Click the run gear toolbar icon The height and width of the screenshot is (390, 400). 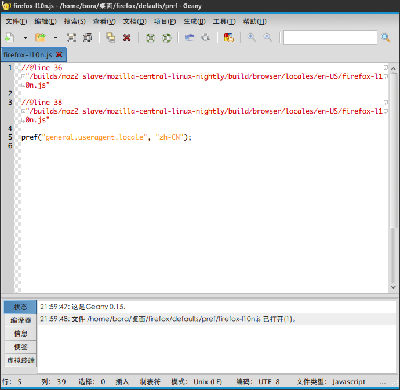click(x=206, y=37)
